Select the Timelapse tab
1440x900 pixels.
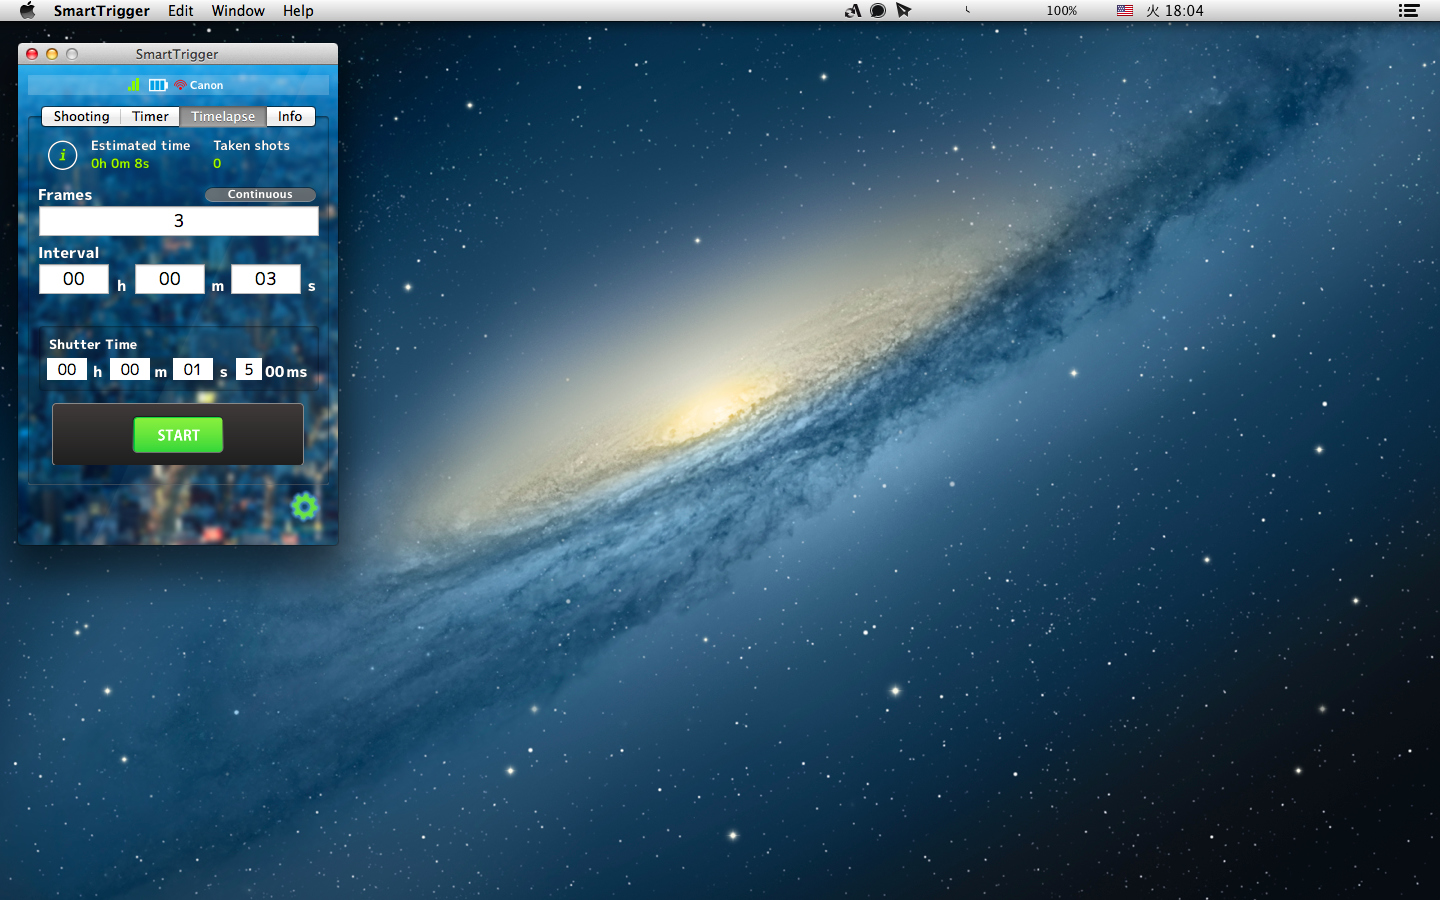(x=223, y=116)
